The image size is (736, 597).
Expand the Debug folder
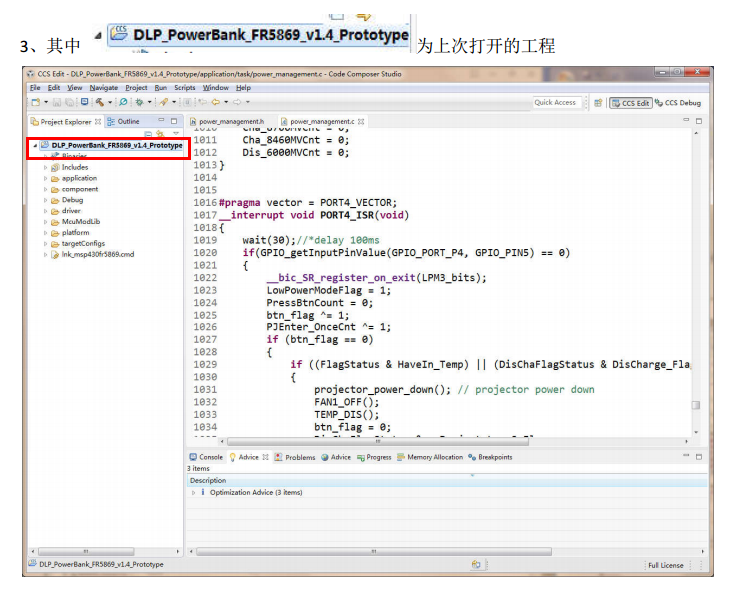pos(45,200)
